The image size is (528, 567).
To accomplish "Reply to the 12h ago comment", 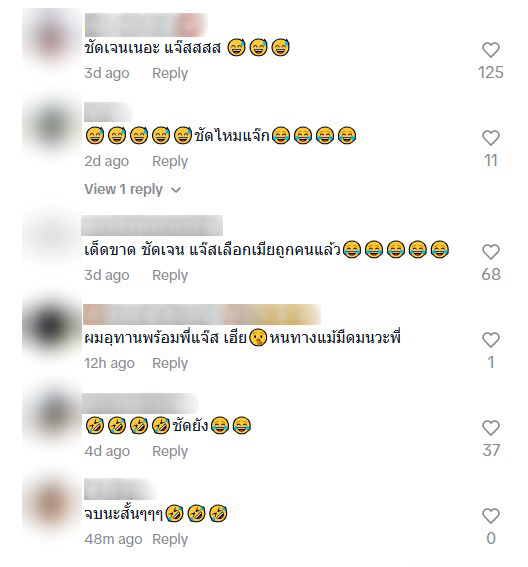I will pos(170,363).
